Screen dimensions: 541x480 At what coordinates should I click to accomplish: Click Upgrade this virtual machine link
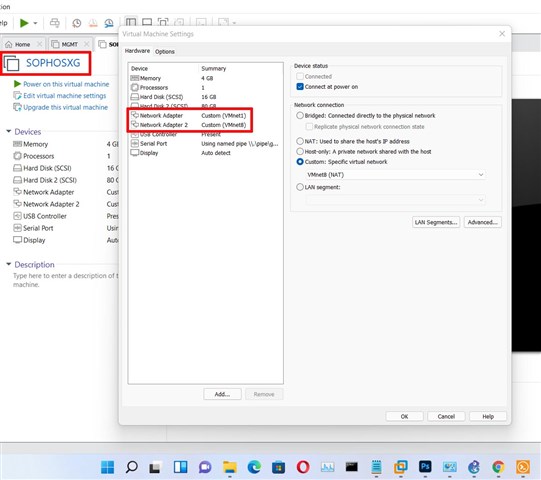click(66, 107)
